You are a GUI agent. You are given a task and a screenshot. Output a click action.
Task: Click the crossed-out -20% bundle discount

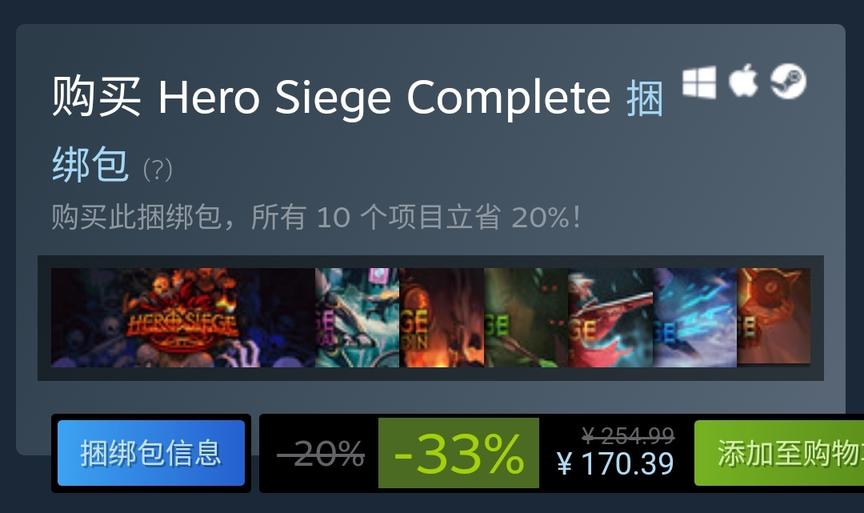pyautogui.click(x=321, y=453)
